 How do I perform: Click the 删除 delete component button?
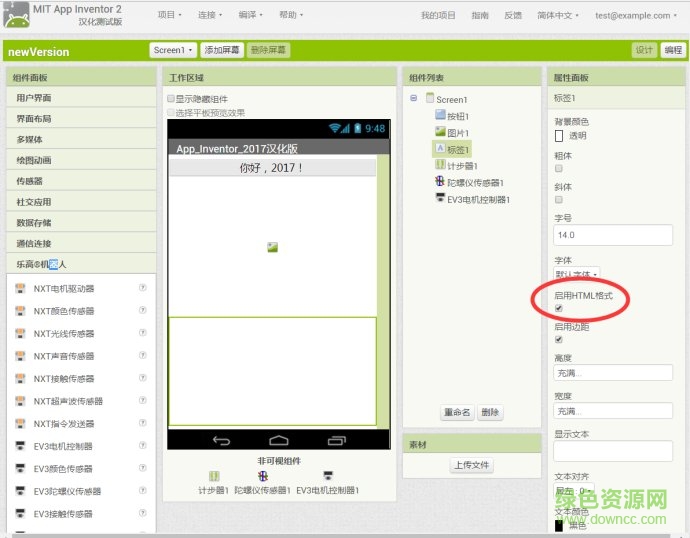[490, 412]
